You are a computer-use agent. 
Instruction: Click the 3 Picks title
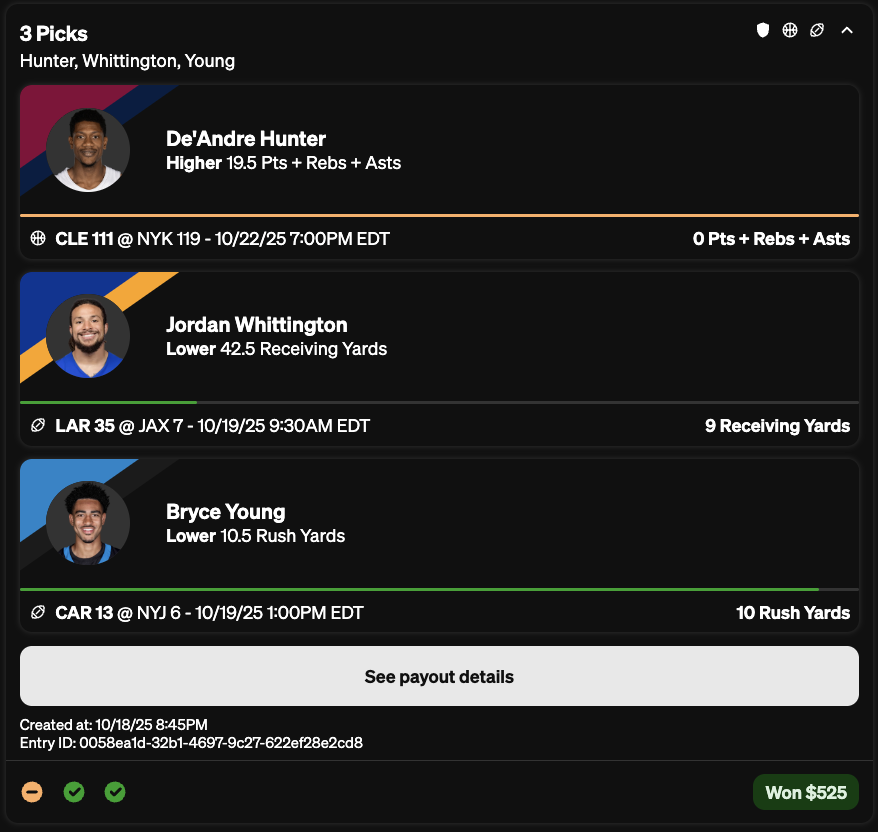click(54, 34)
